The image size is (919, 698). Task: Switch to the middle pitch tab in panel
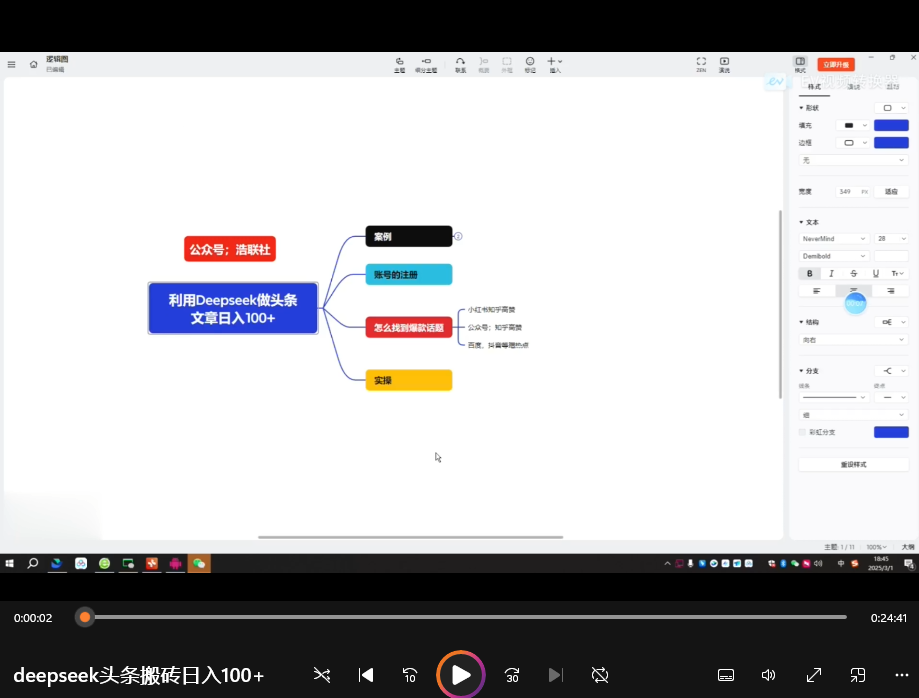coord(853,87)
